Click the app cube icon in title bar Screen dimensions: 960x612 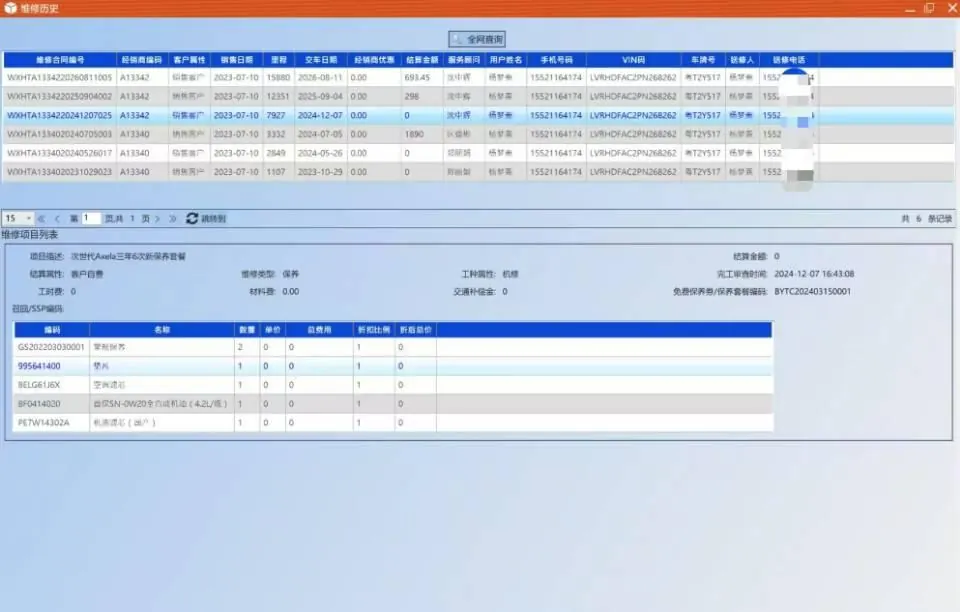point(10,8)
